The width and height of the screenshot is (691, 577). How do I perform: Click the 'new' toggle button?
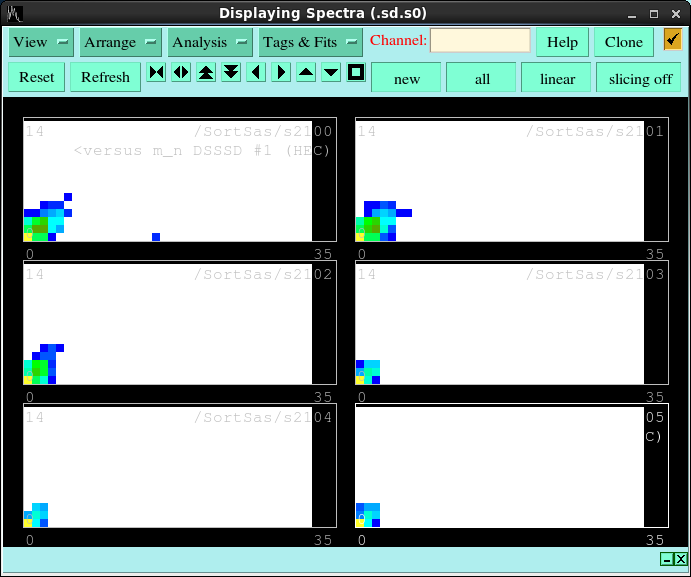(406, 78)
